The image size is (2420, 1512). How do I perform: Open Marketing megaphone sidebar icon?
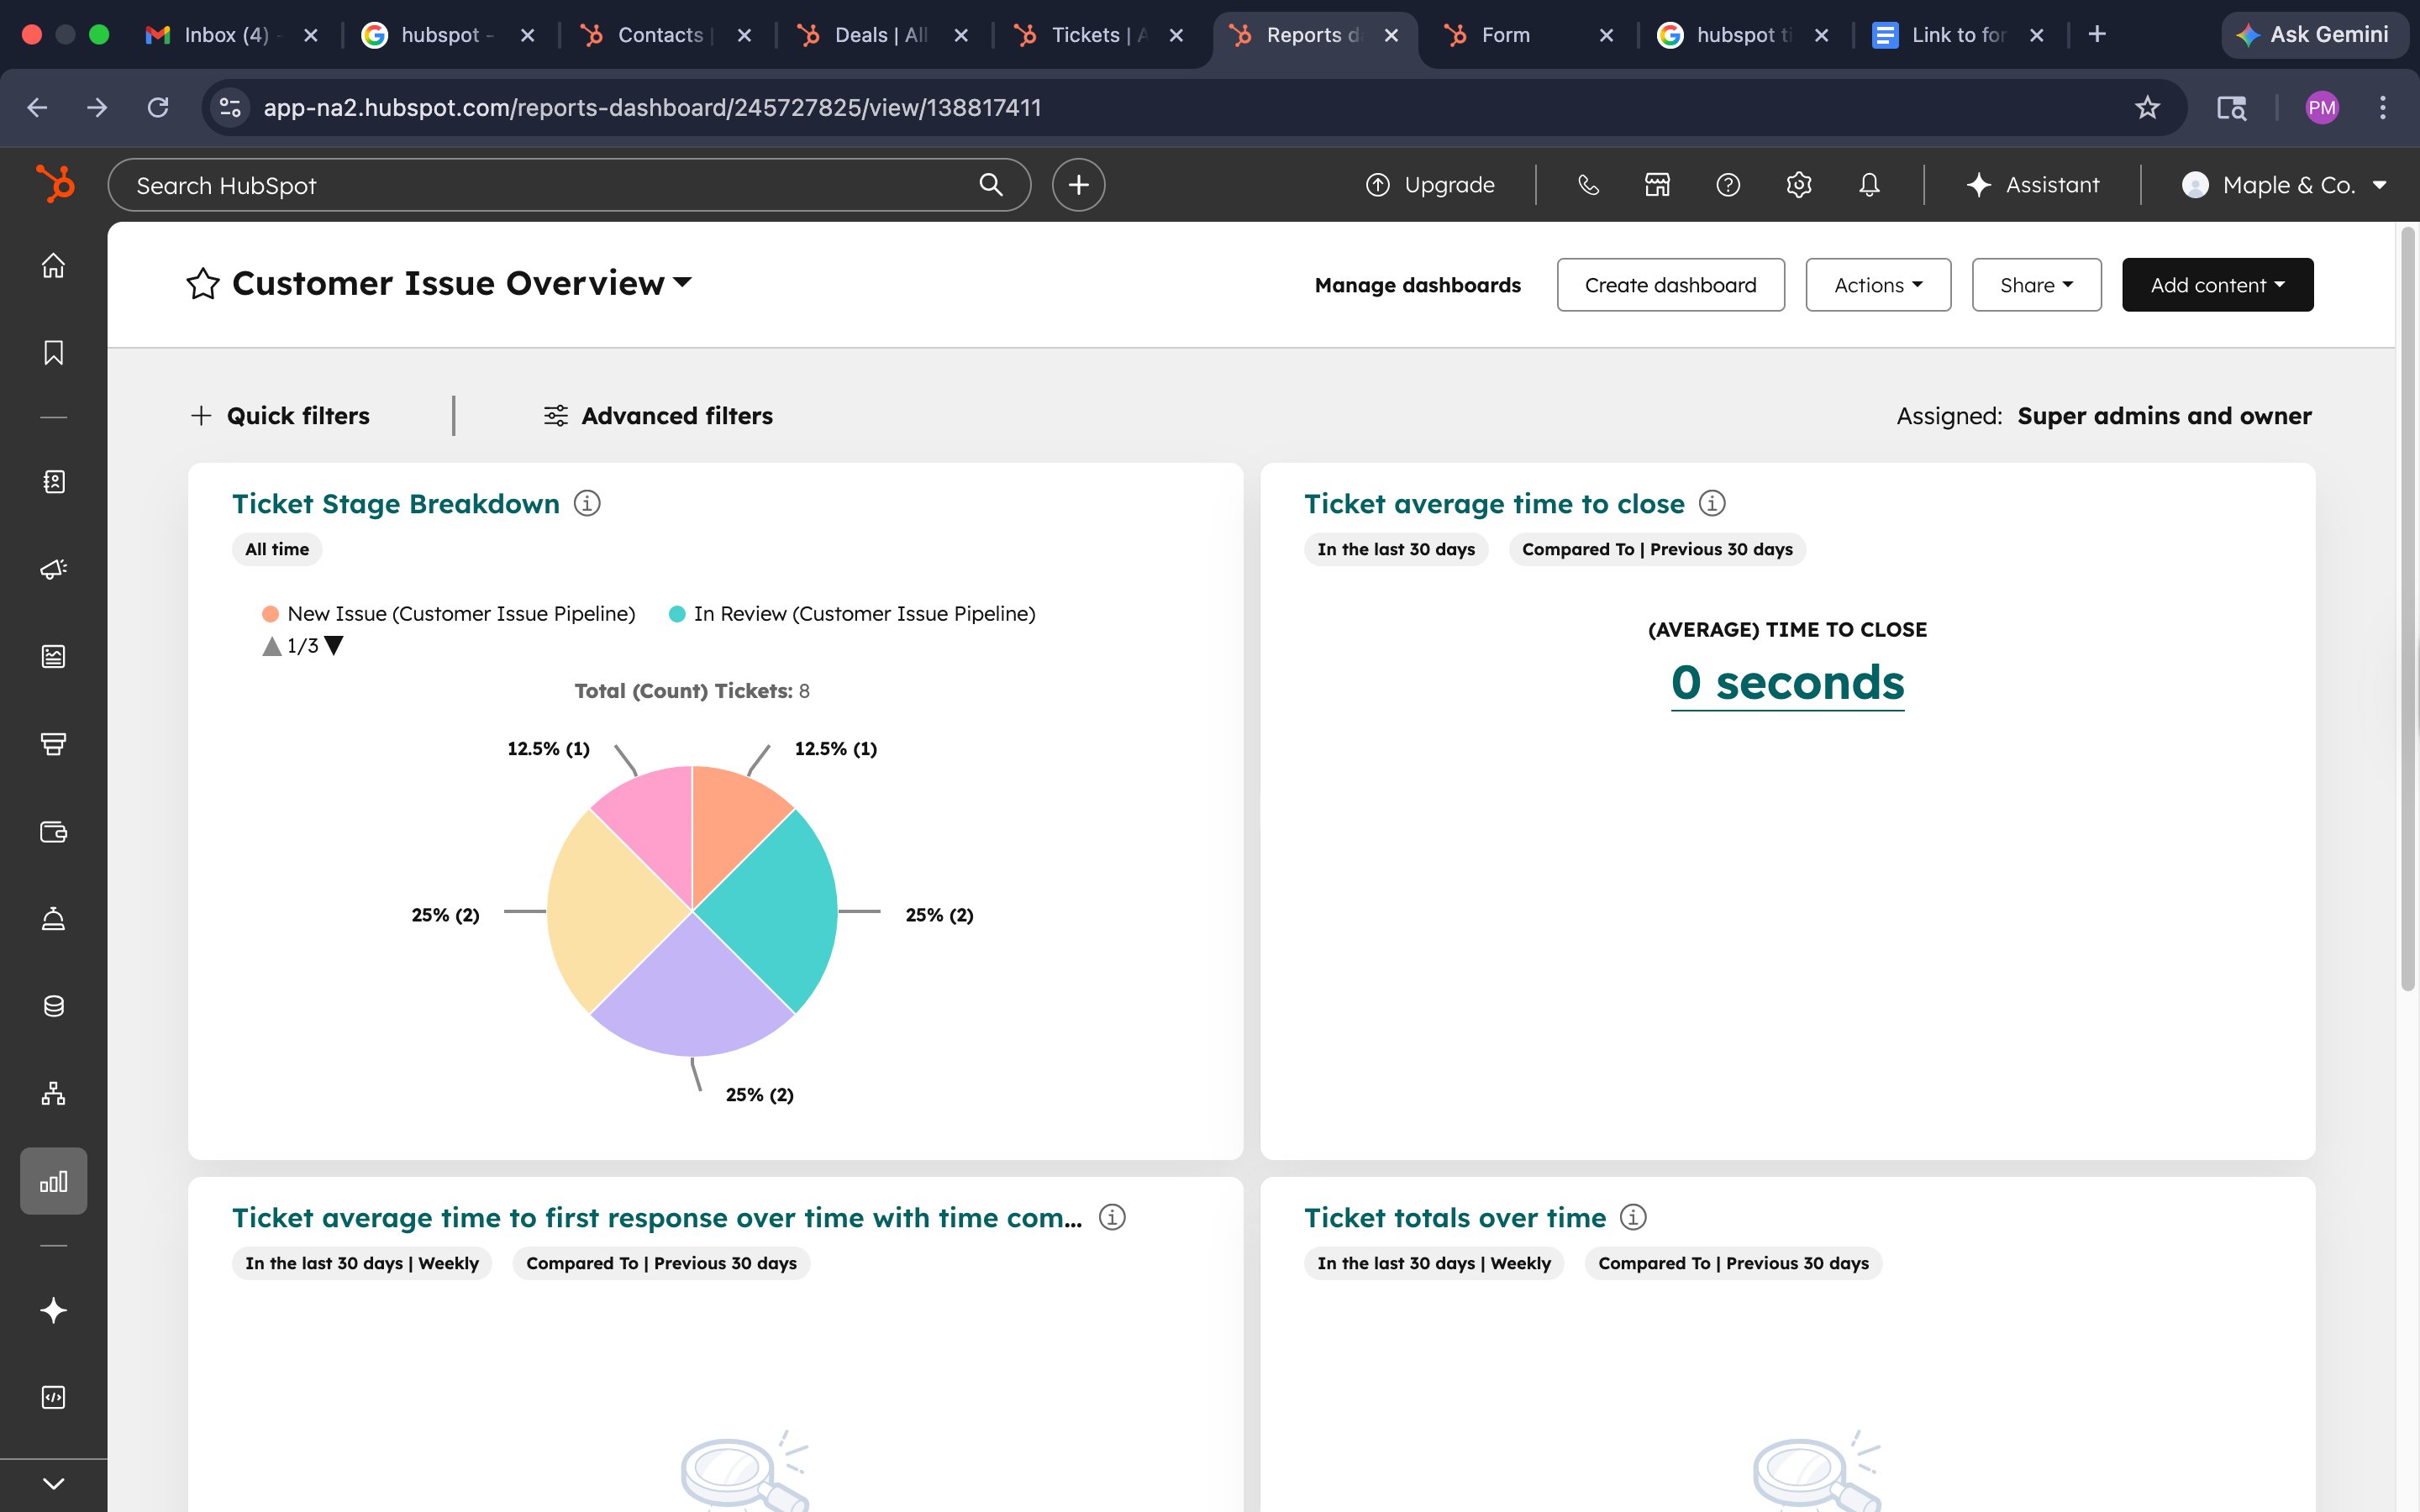coord(53,569)
